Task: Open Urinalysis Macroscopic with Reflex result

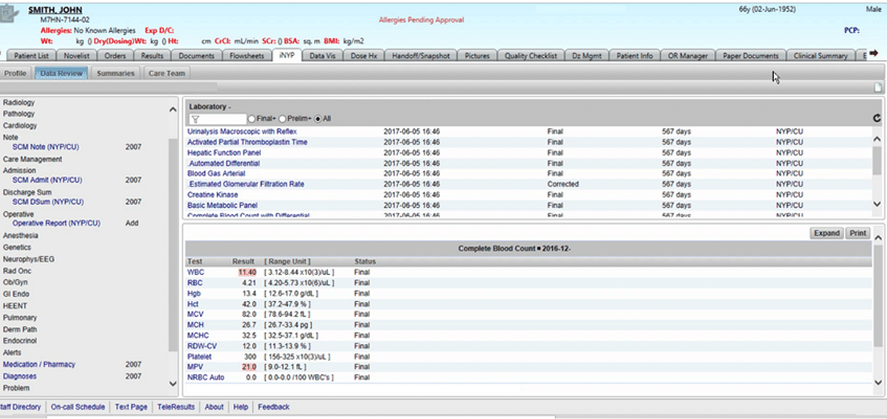Action: point(242,132)
